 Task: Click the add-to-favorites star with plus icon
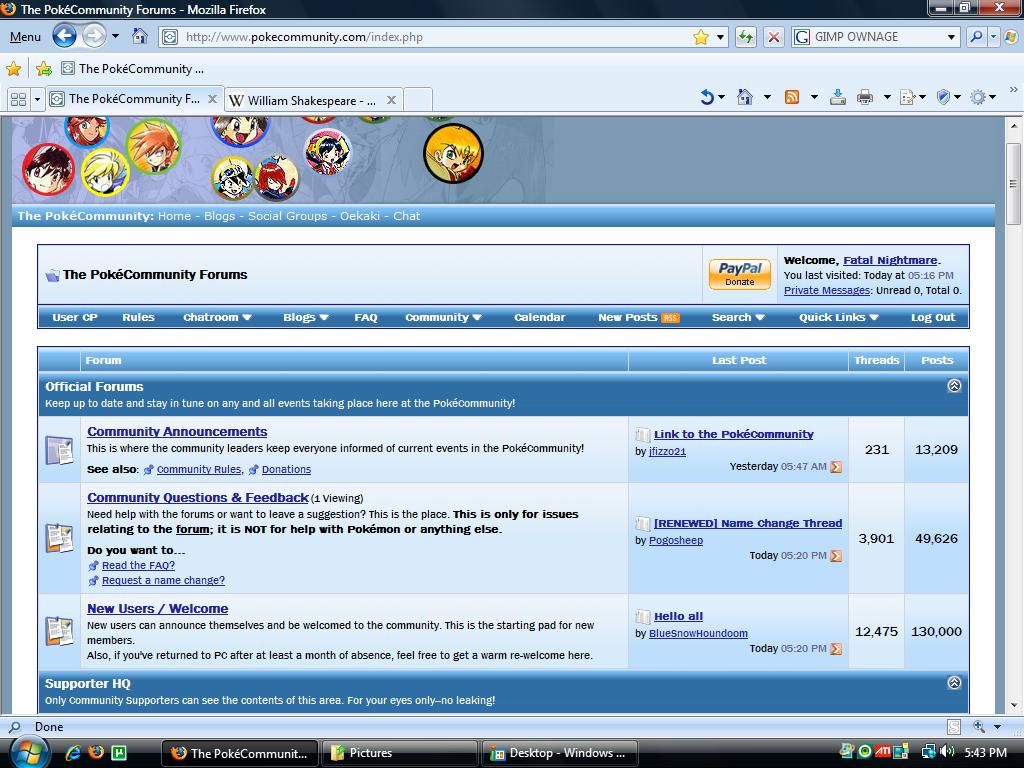pos(44,68)
